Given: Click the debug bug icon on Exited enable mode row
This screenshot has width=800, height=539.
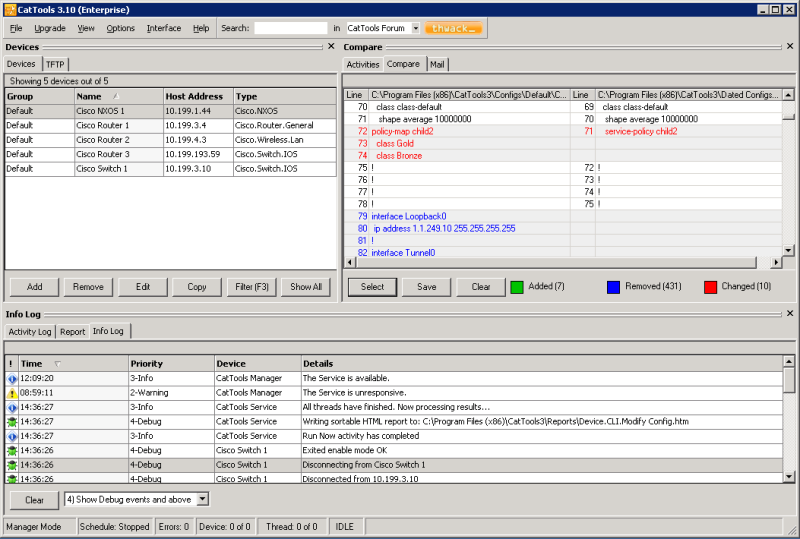Looking at the screenshot, I should (x=12, y=451).
